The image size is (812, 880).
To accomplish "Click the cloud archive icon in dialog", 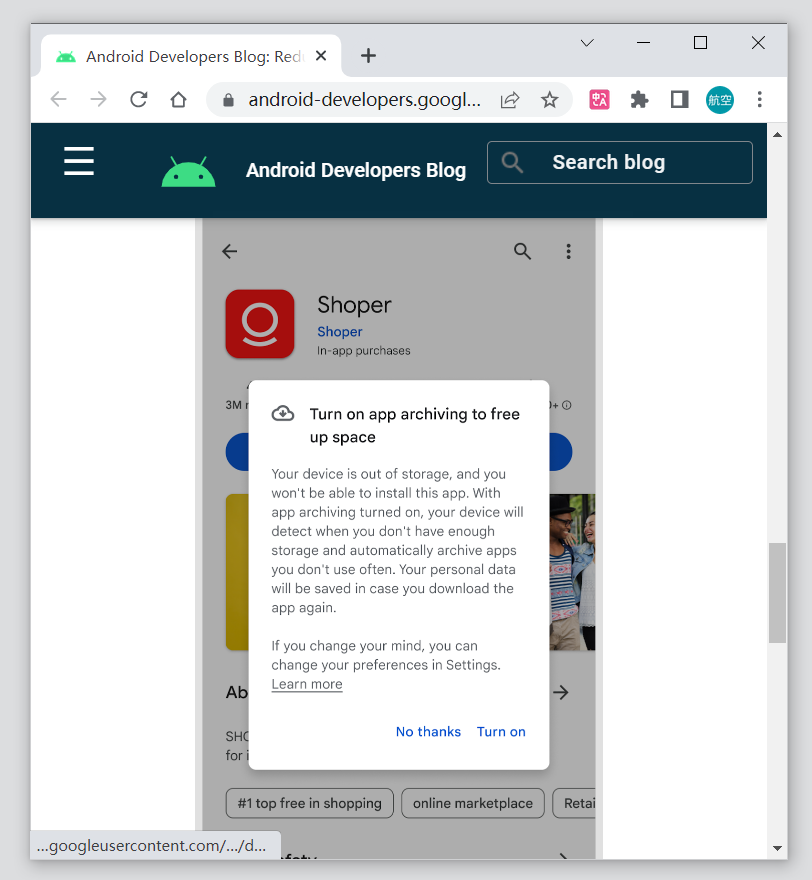I will click(283, 414).
